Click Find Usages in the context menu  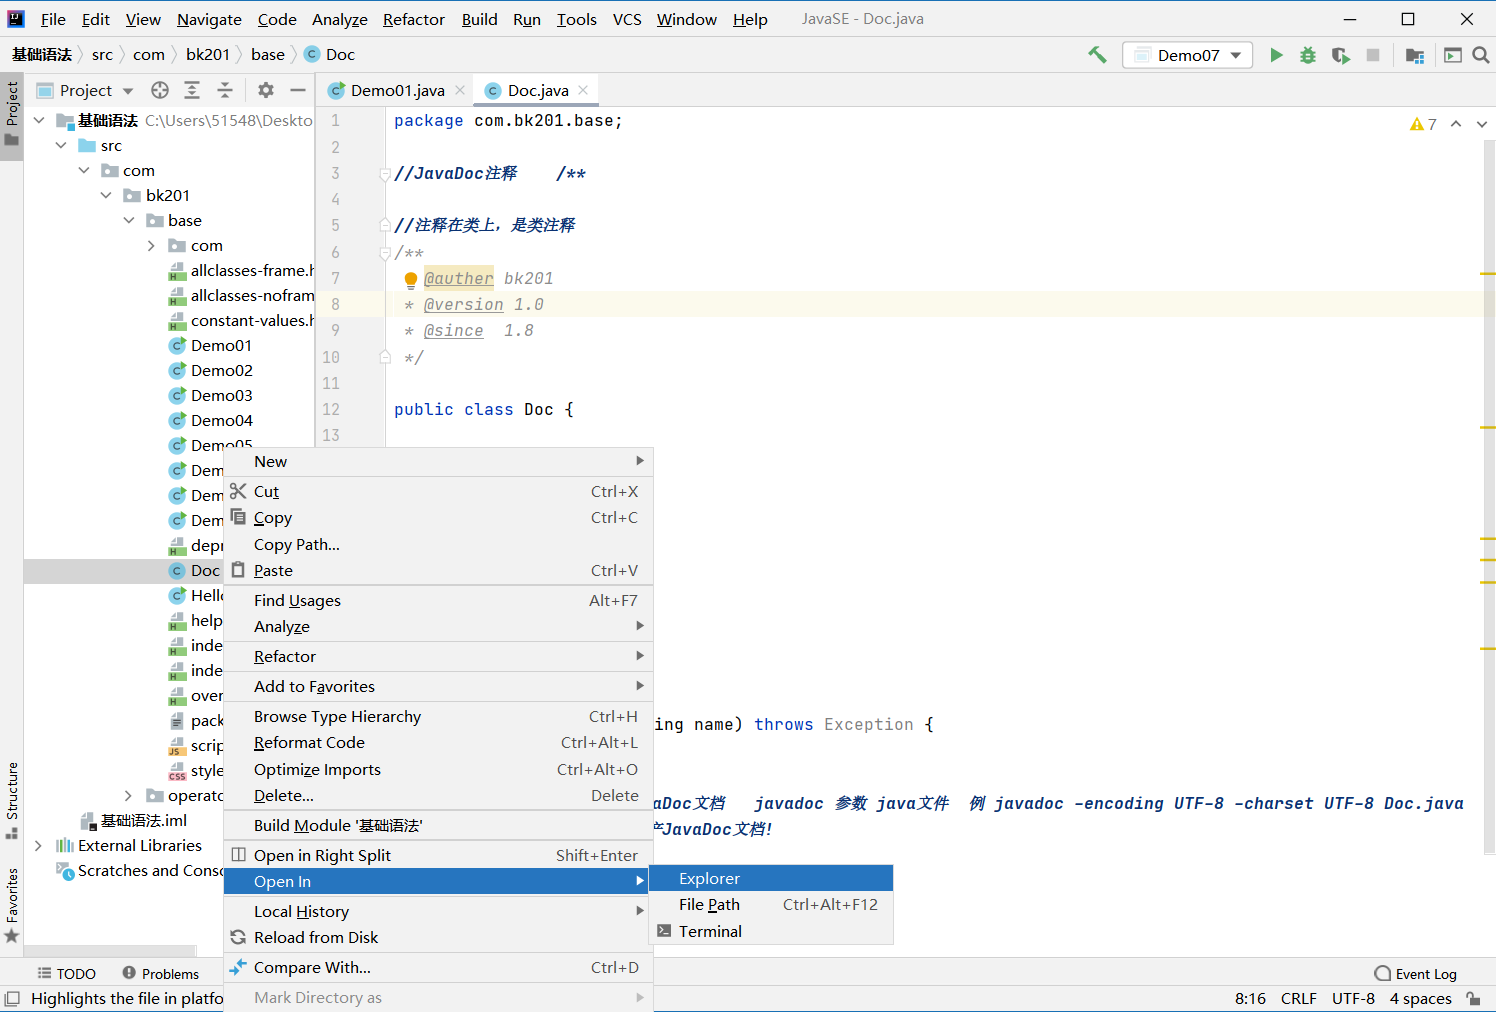(438, 600)
